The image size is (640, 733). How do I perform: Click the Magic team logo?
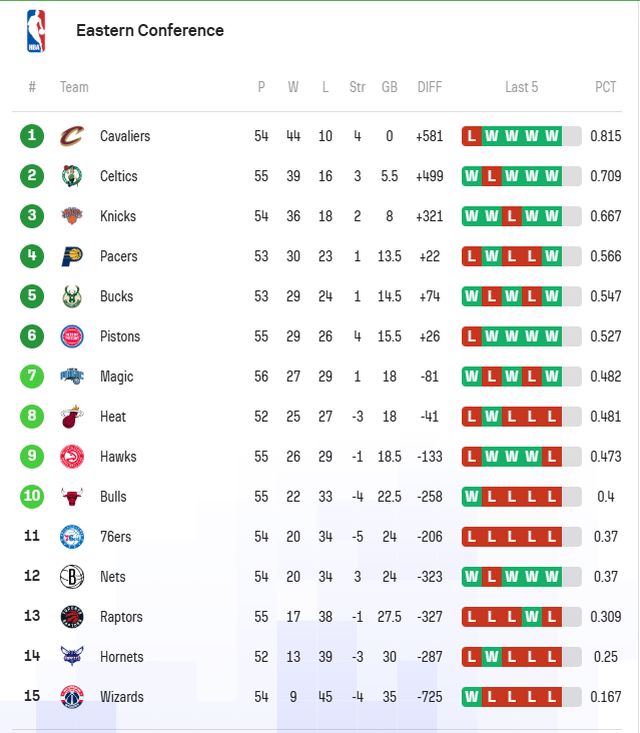point(72,376)
